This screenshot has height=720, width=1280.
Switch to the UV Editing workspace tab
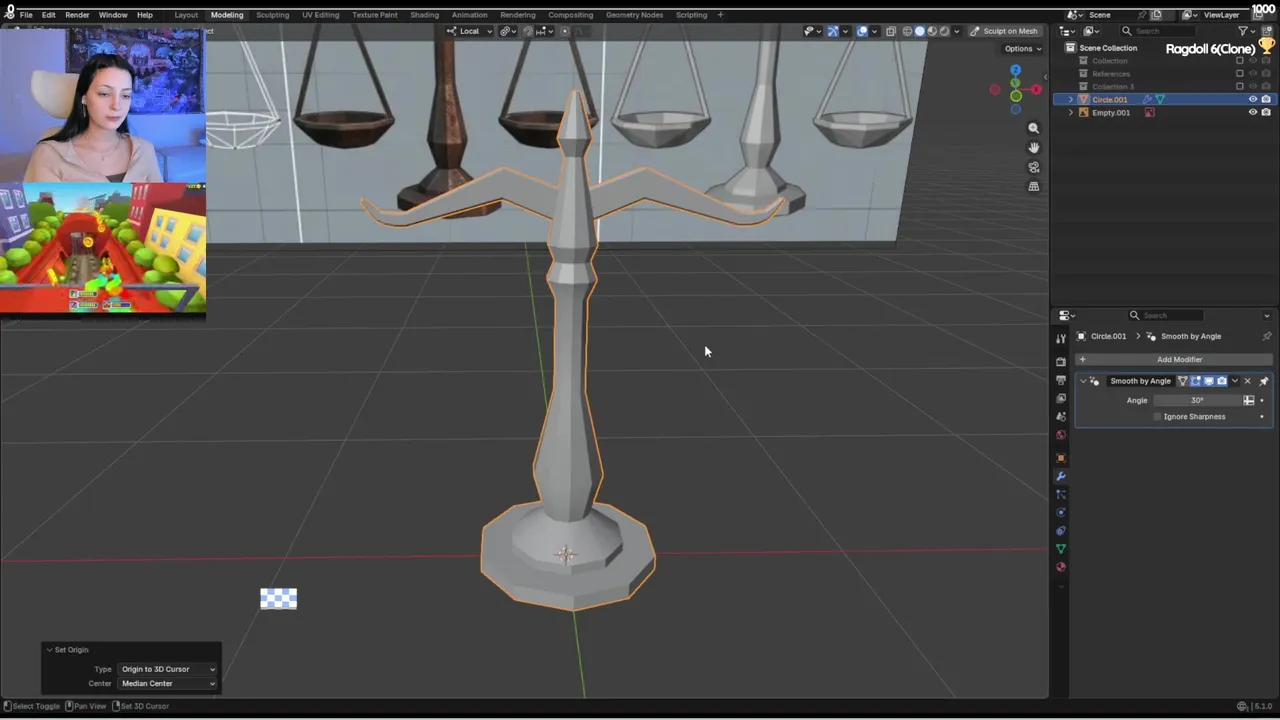pos(321,15)
